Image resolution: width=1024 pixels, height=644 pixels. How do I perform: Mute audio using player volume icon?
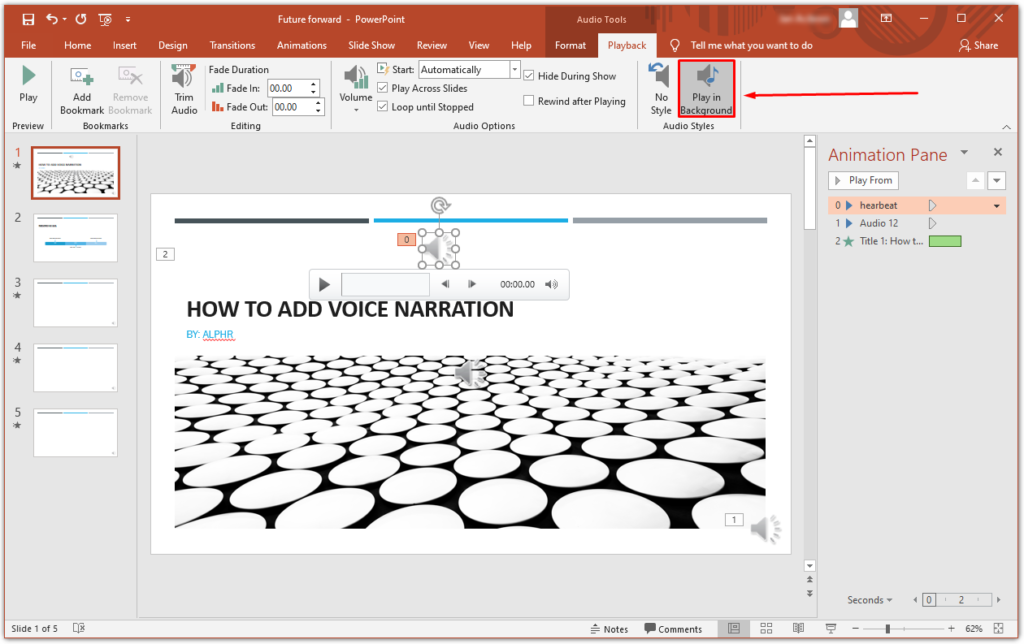click(552, 284)
